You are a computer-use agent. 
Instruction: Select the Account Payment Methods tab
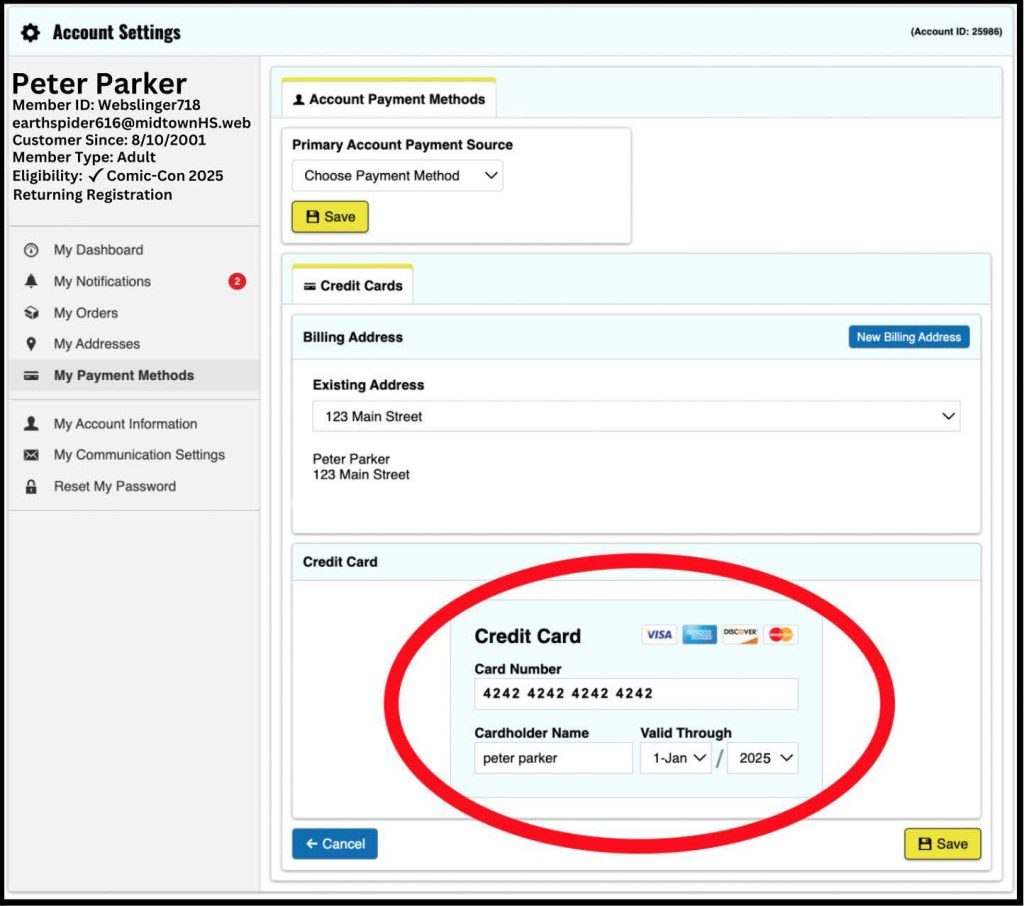point(389,99)
